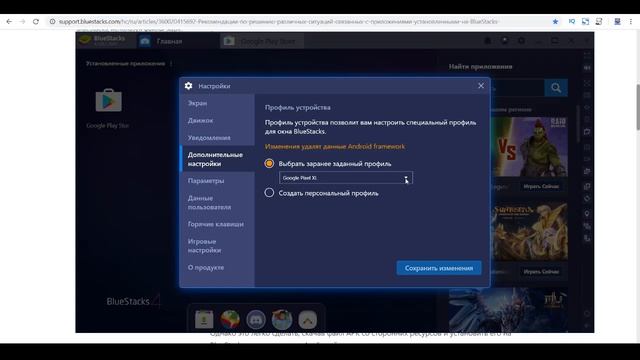Switch to the Google Play Store tab
640x360 pixels.
pyautogui.click(x=262, y=41)
